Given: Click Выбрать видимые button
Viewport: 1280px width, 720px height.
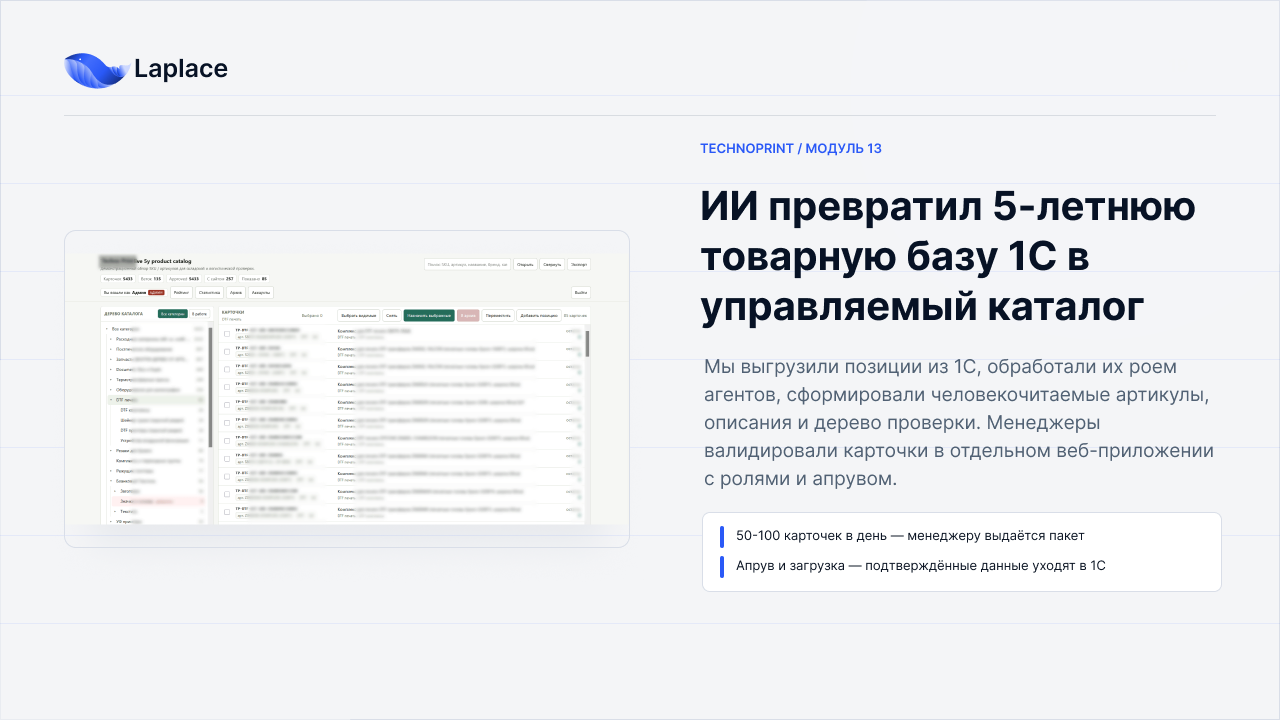Looking at the screenshot, I should click(359, 315).
